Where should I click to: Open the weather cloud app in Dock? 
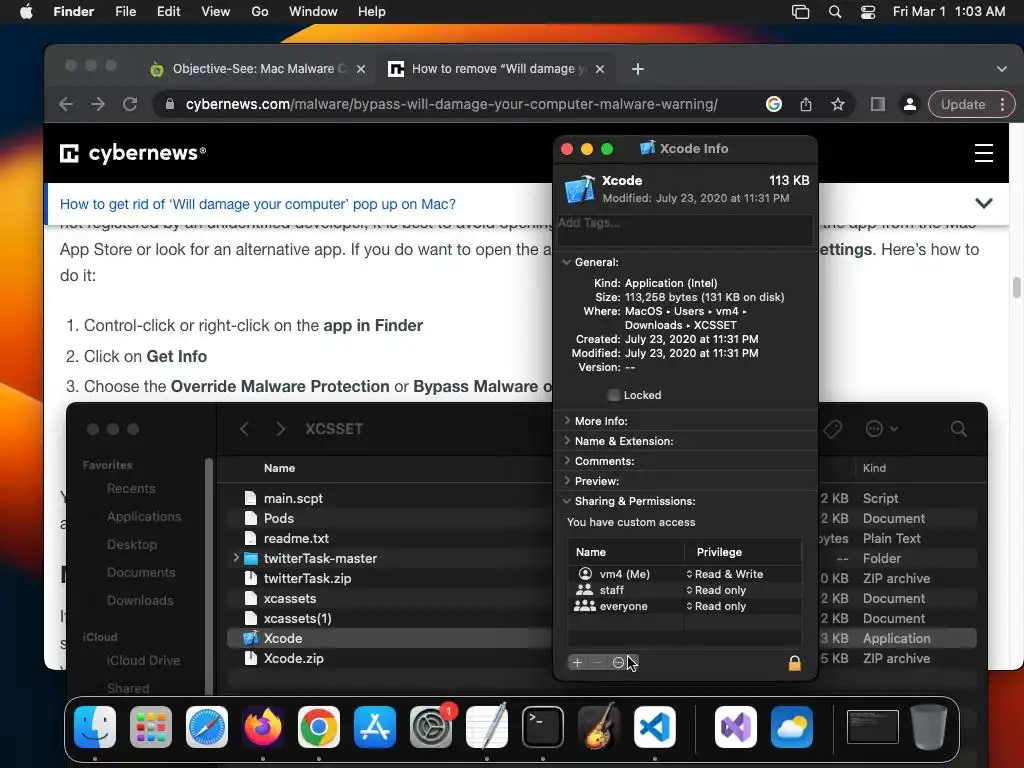(792, 727)
